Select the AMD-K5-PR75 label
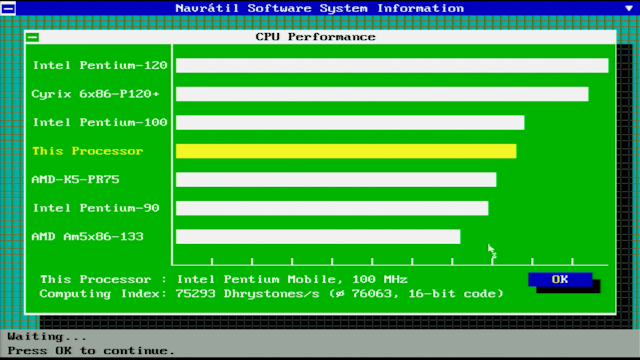Screen dimensions: 640x360 76,180
